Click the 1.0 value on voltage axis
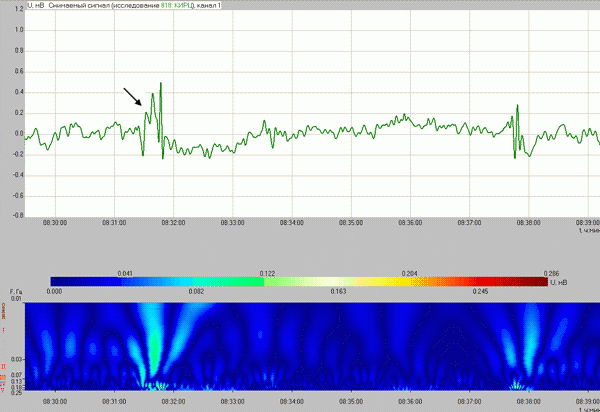Screen dimensions: 600x412 [x=19, y=30]
